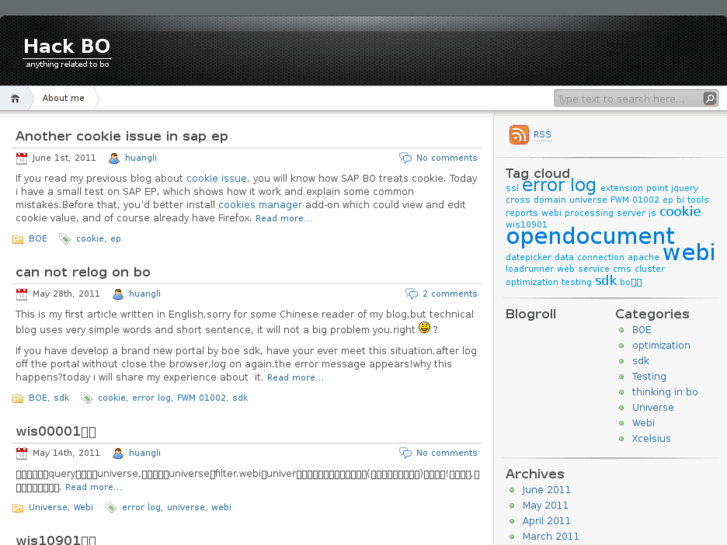Select the error log tag in tag cloud

tap(559, 185)
